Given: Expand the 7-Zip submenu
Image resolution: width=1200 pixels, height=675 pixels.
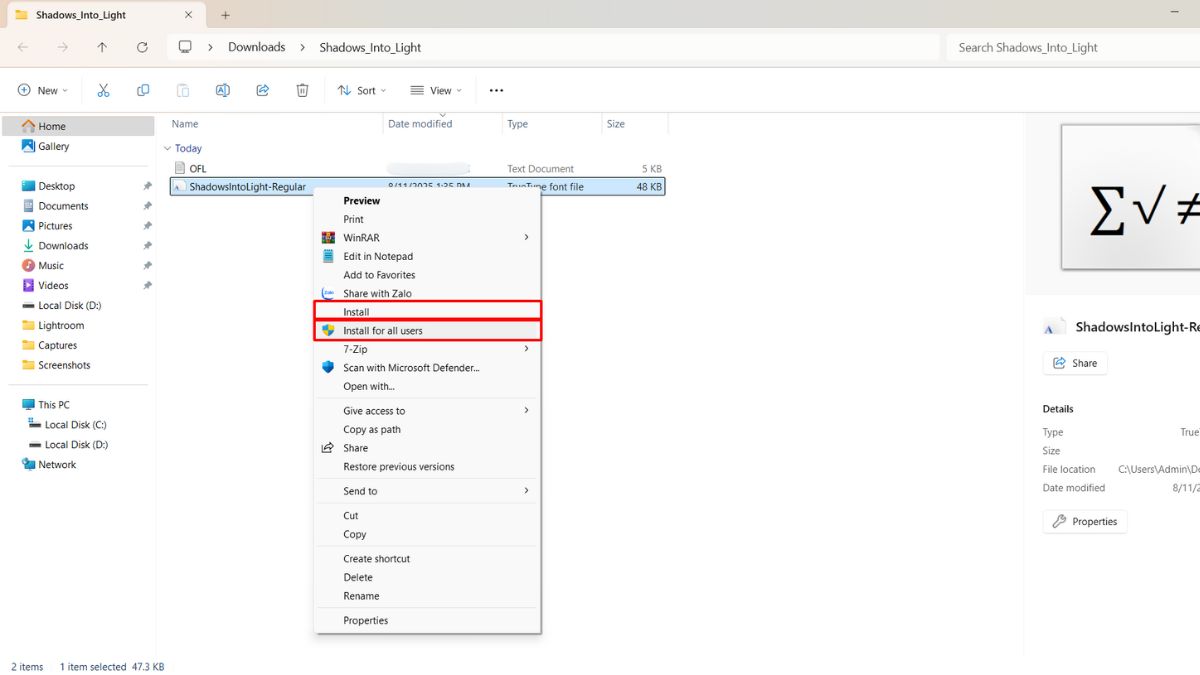Looking at the screenshot, I should pyautogui.click(x=526, y=349).
